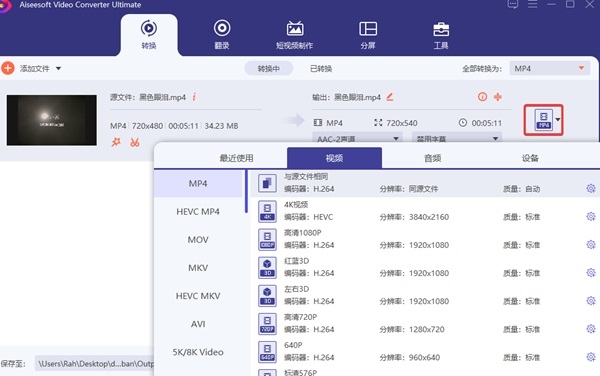The height and width of the screenshot is (376, 600).
Task: Switch to the 音频 audio tab
Action: (433, 158)
